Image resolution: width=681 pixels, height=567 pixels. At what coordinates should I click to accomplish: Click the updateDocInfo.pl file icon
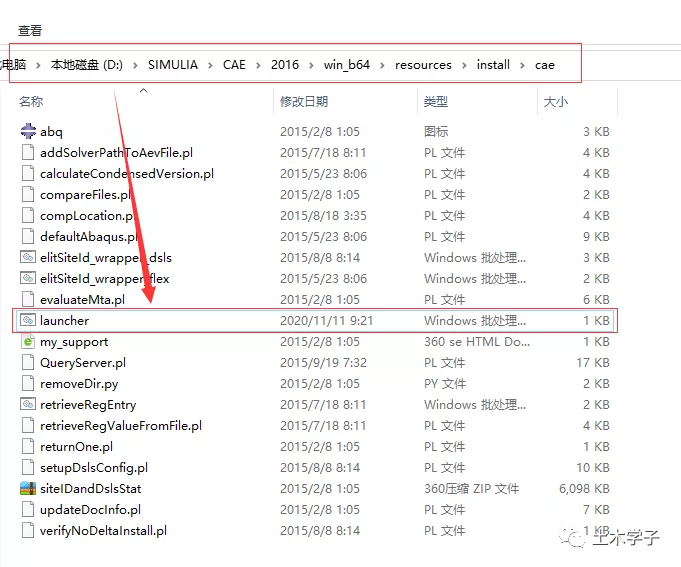click(x=28, y=509)
